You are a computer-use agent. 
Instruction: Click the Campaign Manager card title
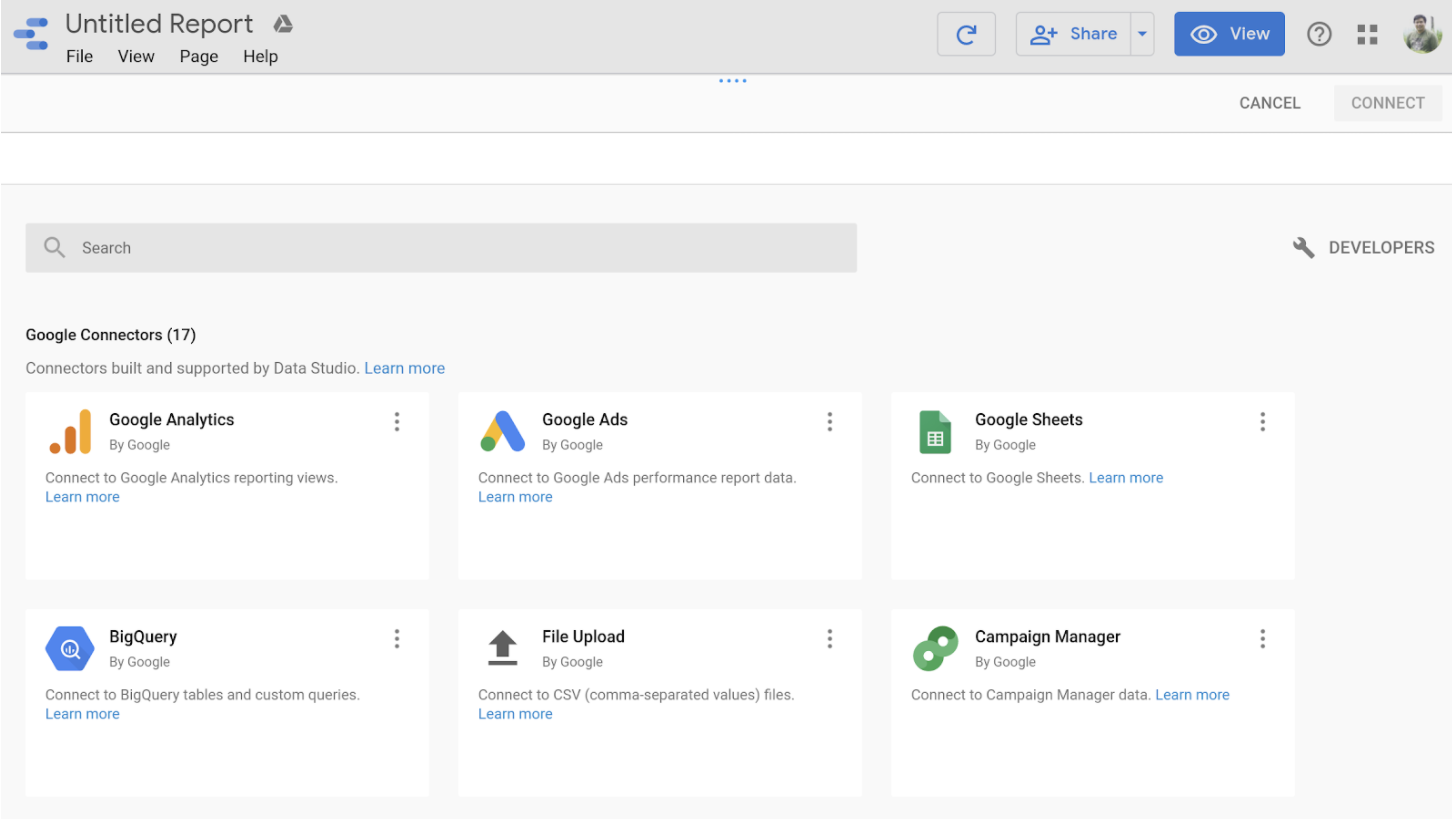pos(1048,637)
